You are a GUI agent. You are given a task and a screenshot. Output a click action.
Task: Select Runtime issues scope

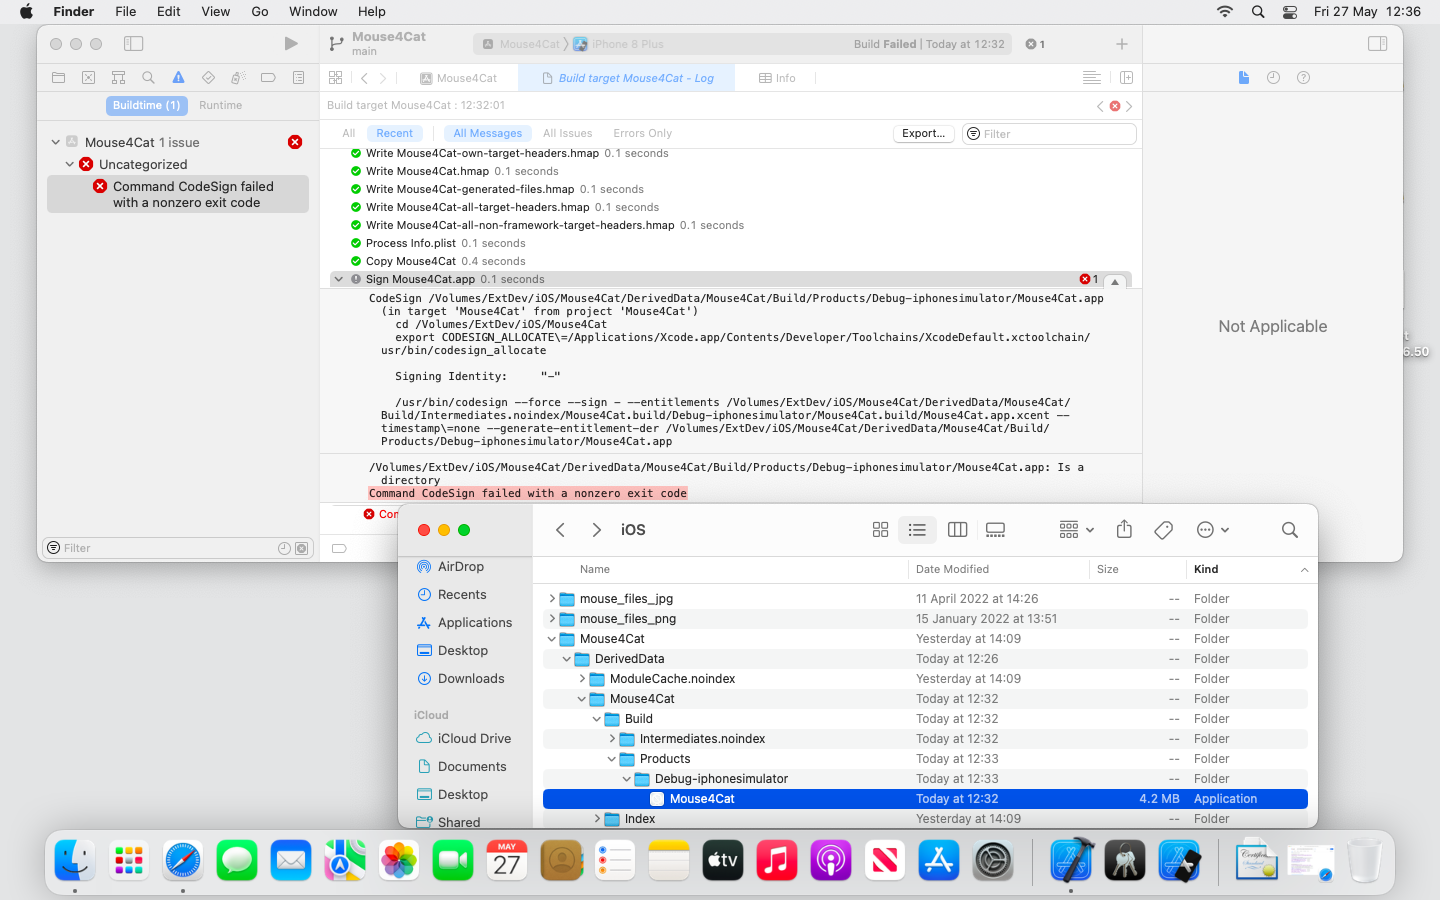220,105
